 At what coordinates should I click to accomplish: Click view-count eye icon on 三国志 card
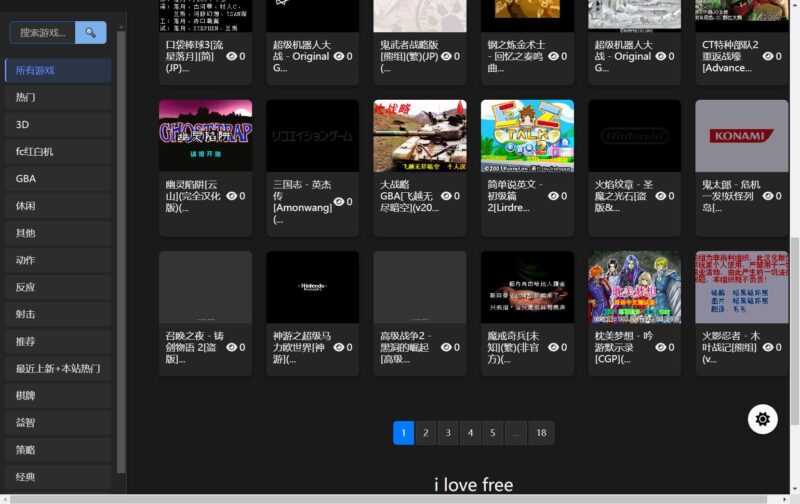339,201
